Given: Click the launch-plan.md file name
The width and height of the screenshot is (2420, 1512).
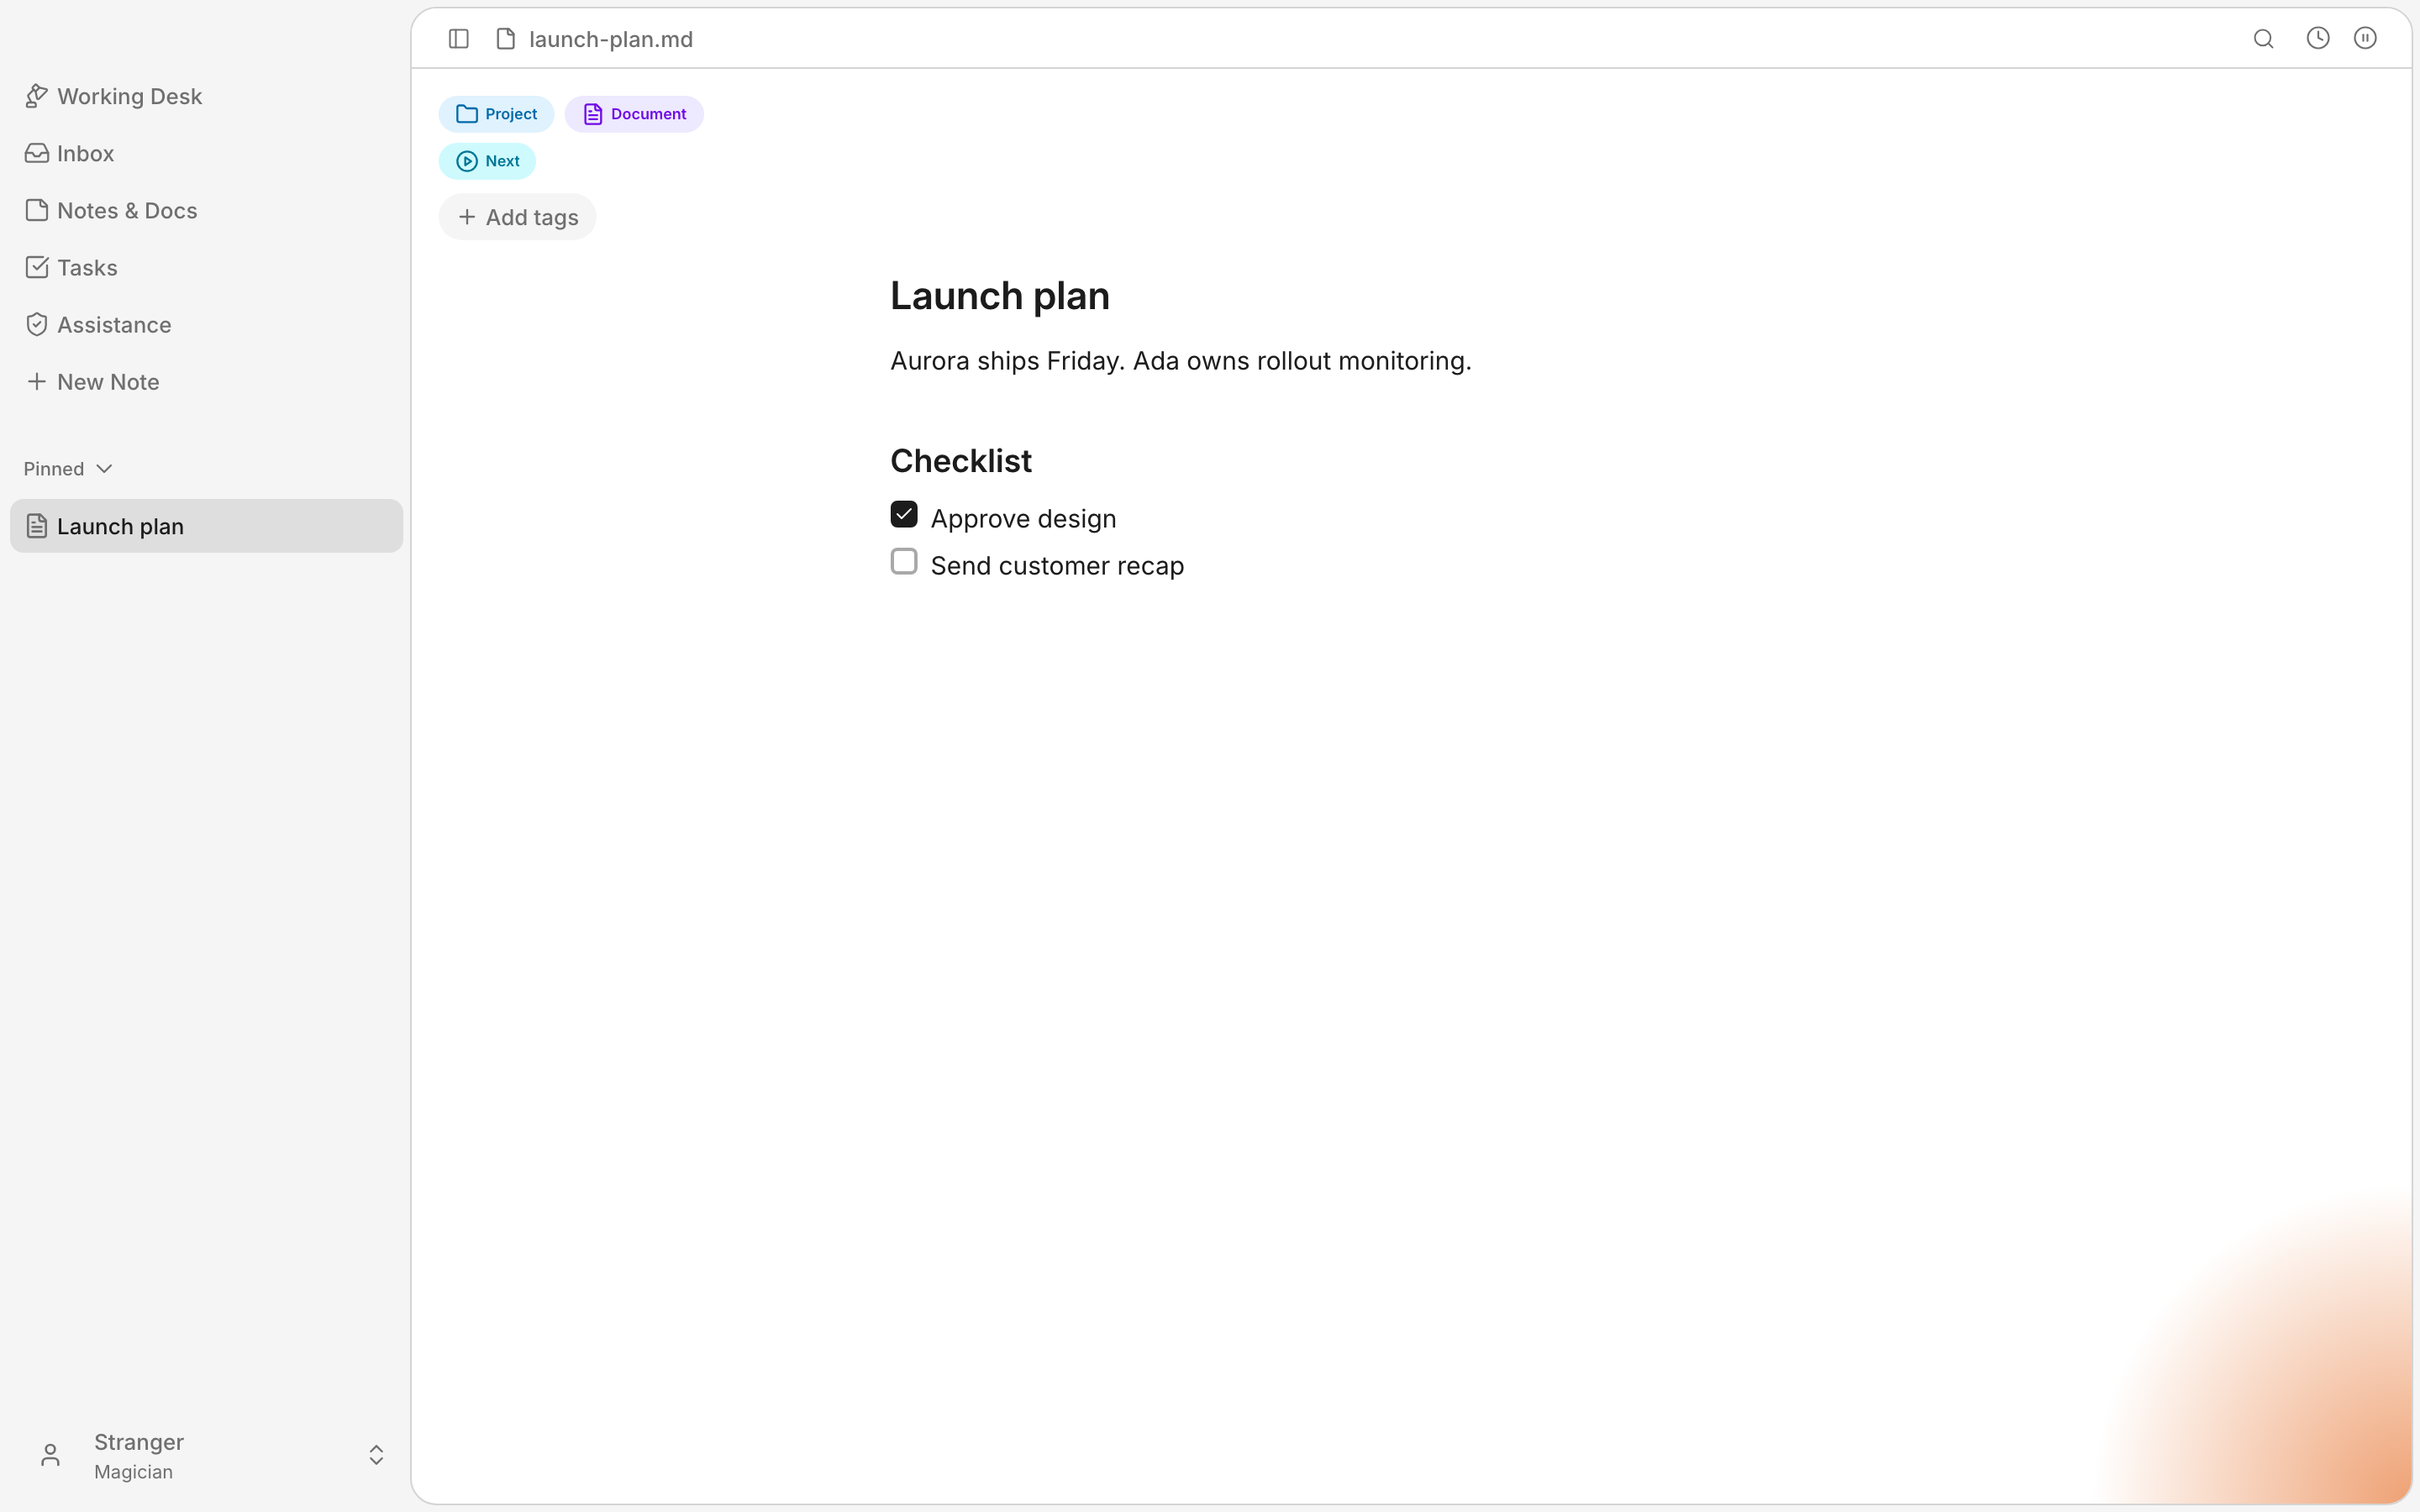Looking at the screenshot, I should click(x=611, y=39).
